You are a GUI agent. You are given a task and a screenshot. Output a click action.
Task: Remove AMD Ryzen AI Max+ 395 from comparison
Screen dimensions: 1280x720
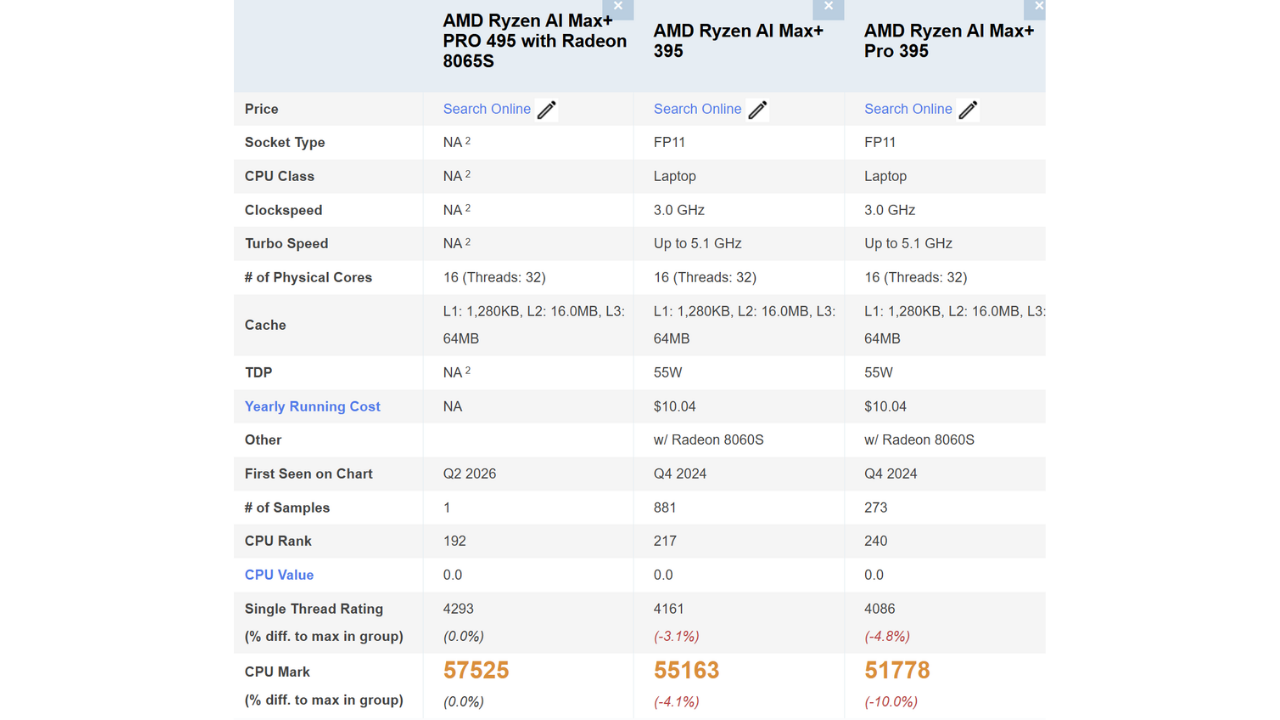[828, 8]
